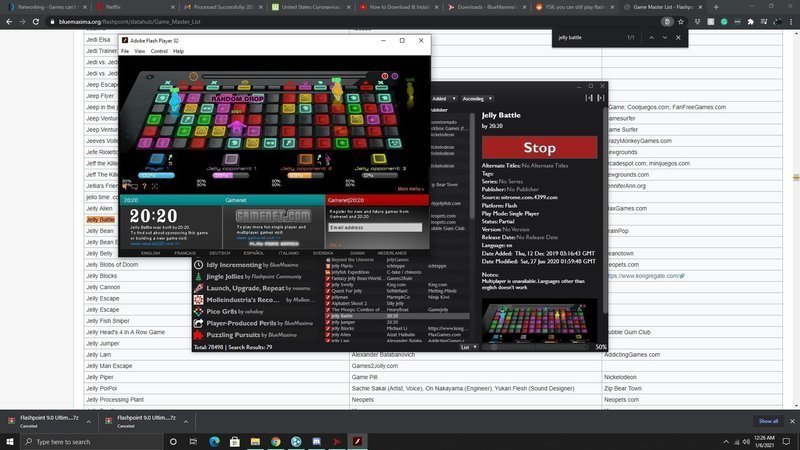This screenshot has width=800, height=450.
Task: Select the Alphabet Shoot 2 row in the list
Action: pos(397,303)
